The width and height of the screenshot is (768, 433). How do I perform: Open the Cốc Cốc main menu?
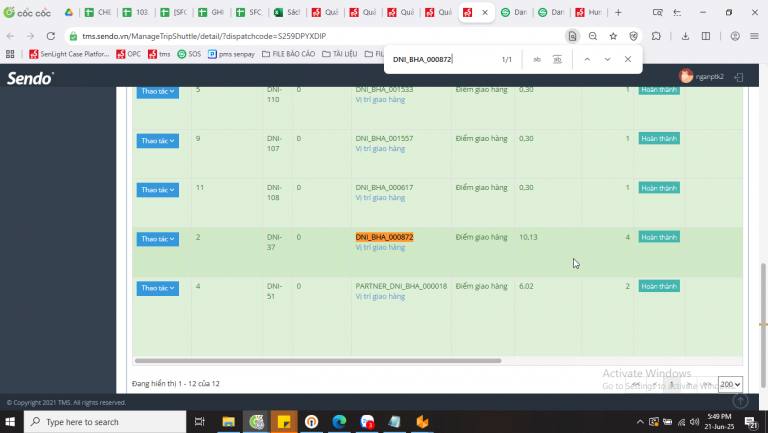point(754,36)
